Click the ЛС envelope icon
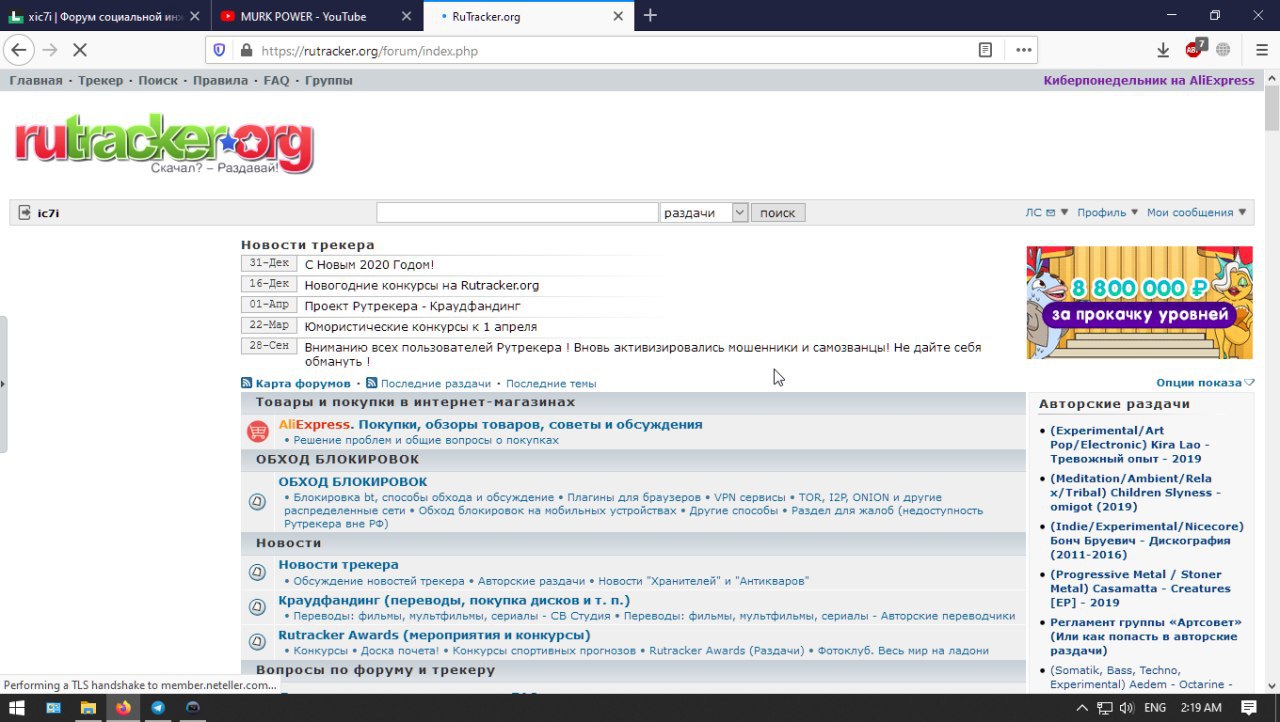This screenshot has width=1280, height=722. tap(1050, 212)
